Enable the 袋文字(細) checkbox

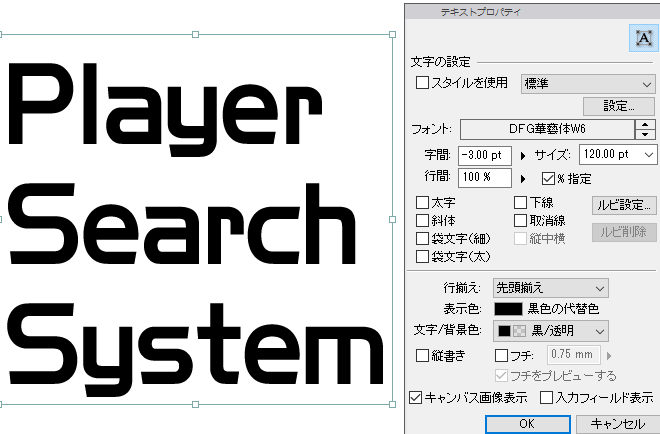(422, 239)
